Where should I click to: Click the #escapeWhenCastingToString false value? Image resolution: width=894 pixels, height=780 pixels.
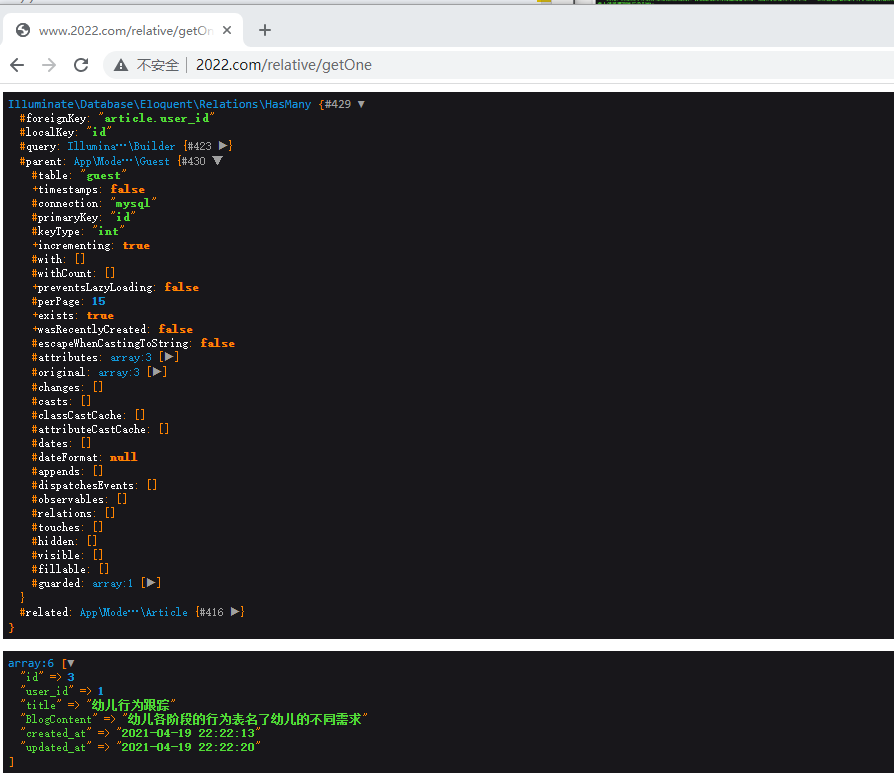[218, 343]
